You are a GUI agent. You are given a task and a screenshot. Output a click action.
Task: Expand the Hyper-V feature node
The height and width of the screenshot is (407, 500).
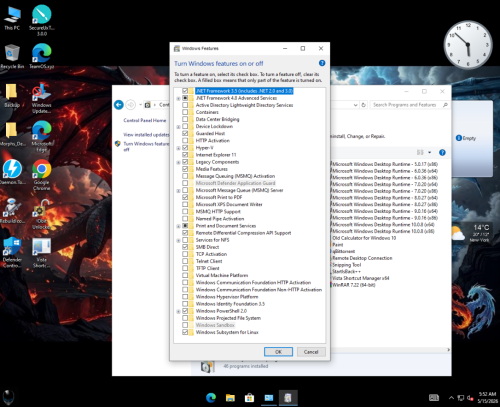(x=178, y=148)
